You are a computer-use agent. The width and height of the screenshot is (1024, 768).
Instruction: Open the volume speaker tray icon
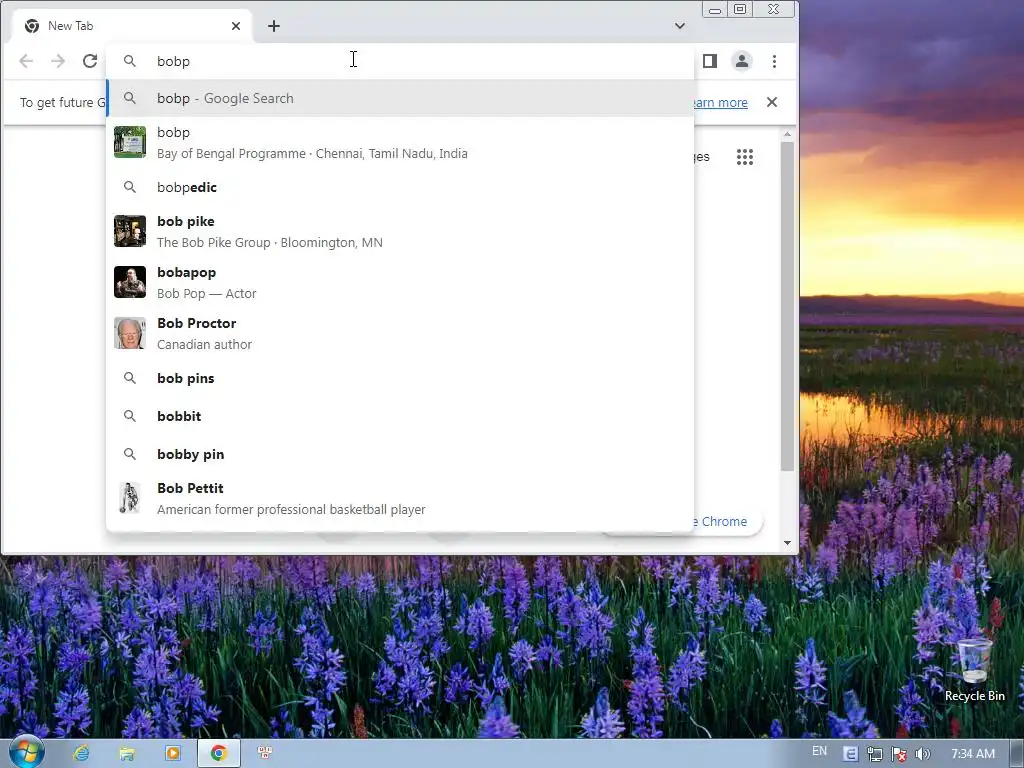[922, 754]
